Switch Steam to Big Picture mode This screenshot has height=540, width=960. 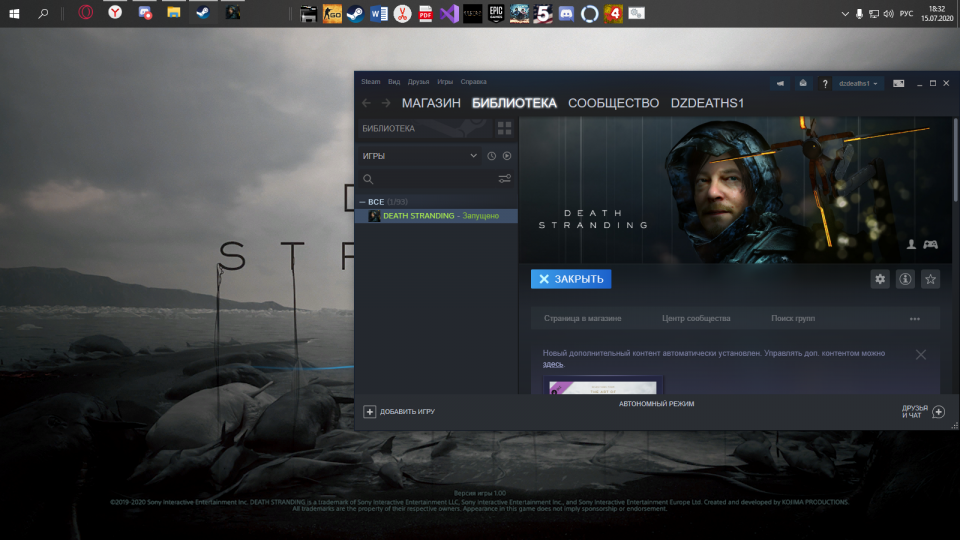click(898, 83)
